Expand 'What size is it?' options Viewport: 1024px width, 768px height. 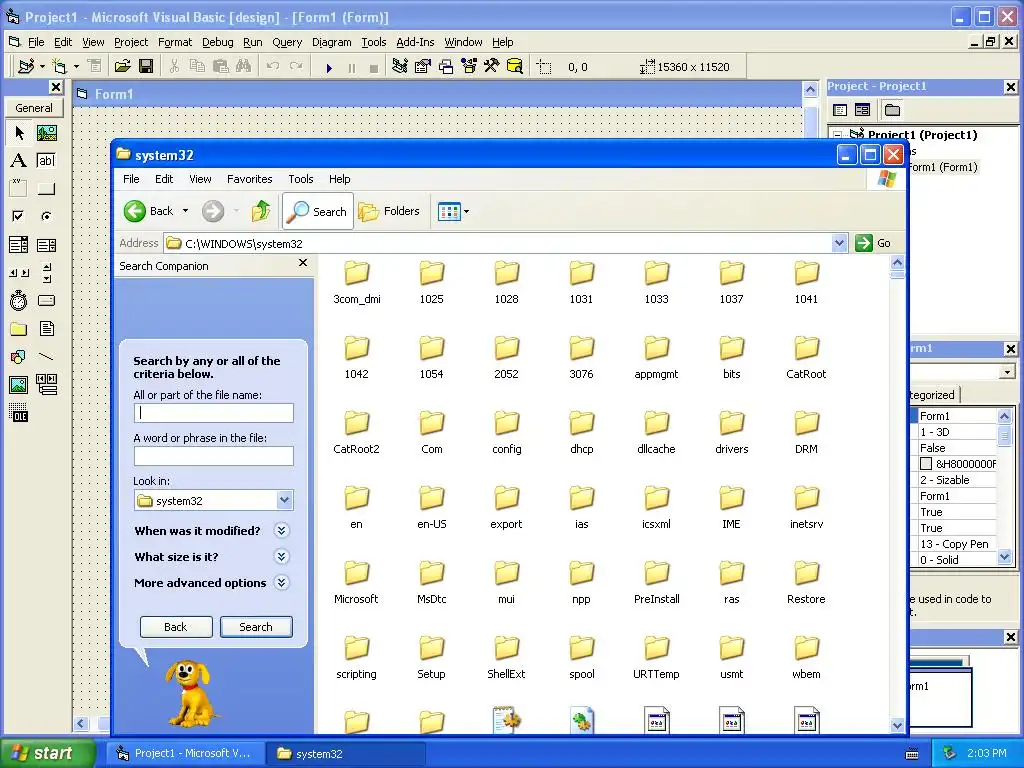point(281,556)
